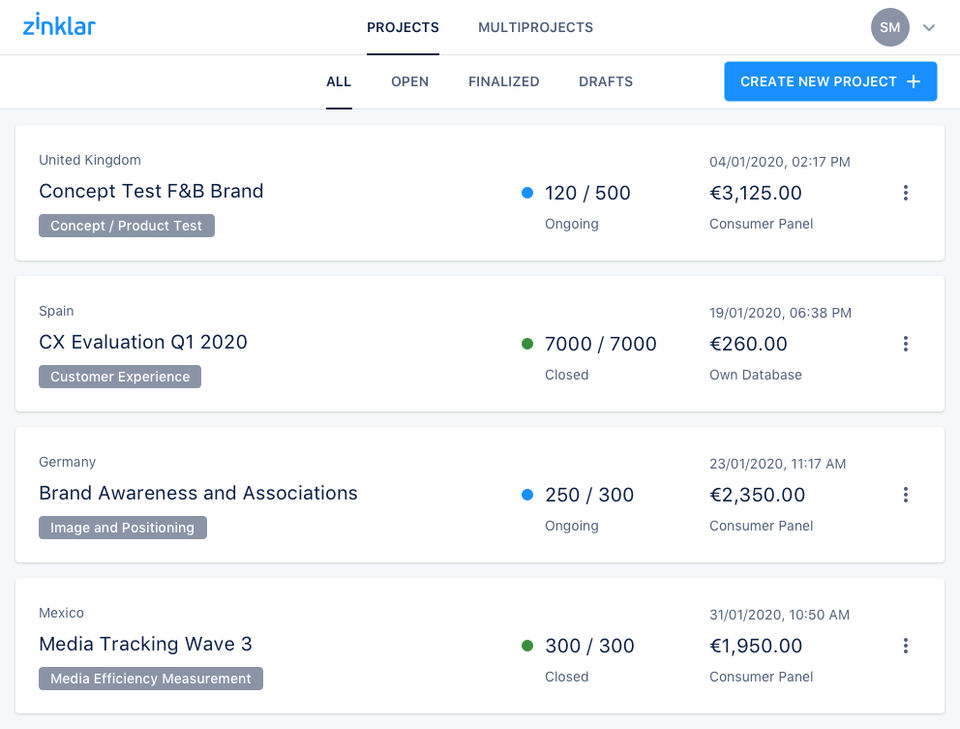Click the Customer Experience tag

point(120,377)
